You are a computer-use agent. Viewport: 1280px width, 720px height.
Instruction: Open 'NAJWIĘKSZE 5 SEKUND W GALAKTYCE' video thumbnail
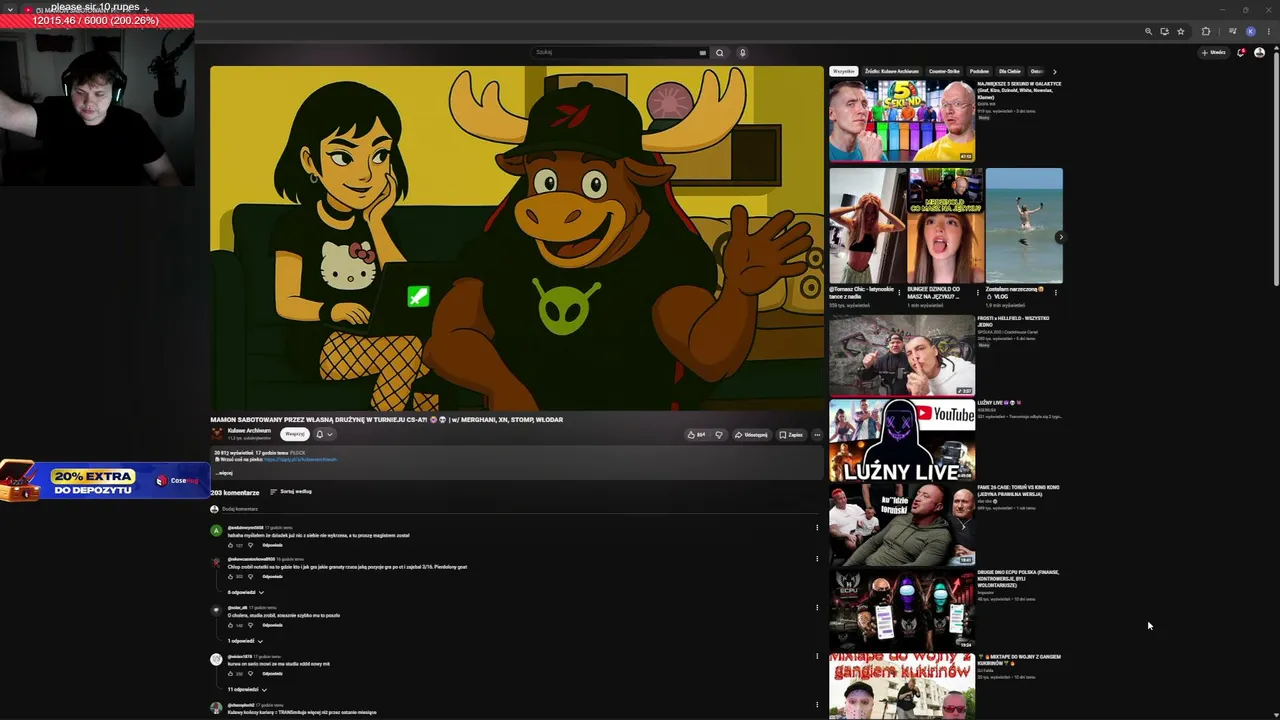(902, 121)
